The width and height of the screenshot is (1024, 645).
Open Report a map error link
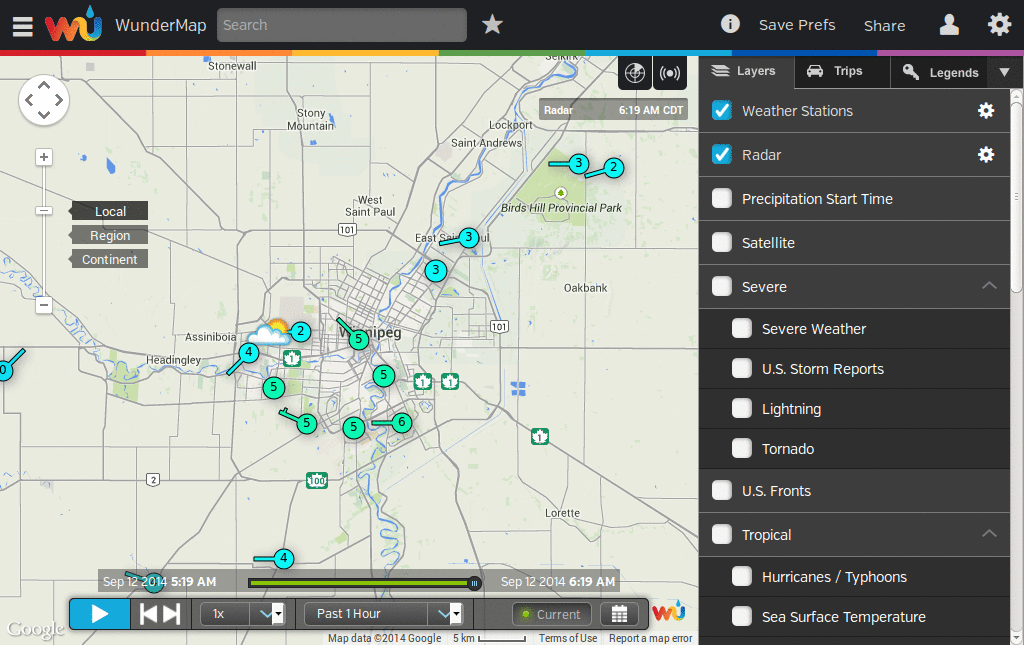click(x=650, y=638)
